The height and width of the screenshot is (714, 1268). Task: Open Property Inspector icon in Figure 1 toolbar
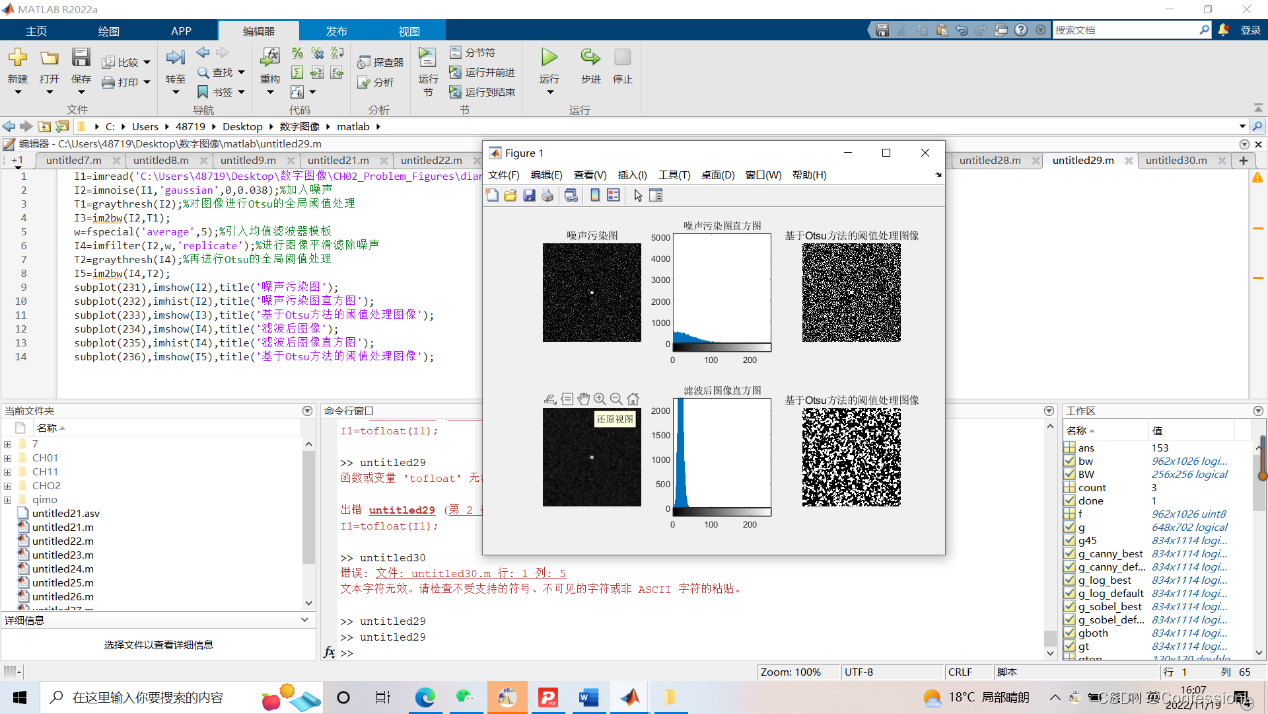click(656, 195)
